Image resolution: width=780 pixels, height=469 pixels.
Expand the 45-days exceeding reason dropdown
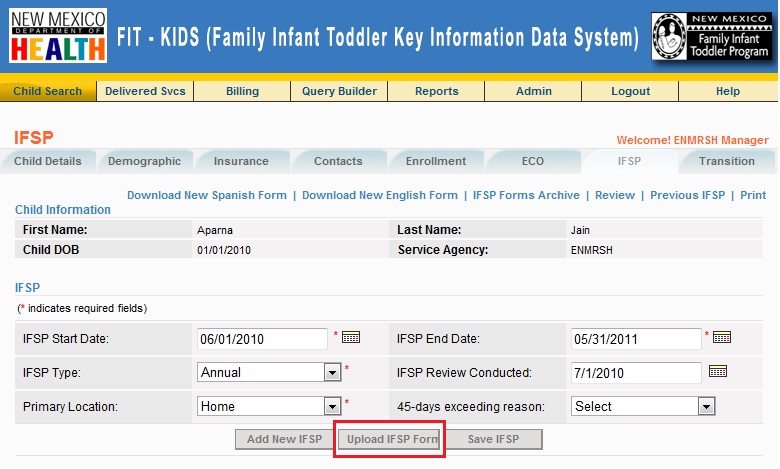(x=706, y=406)
